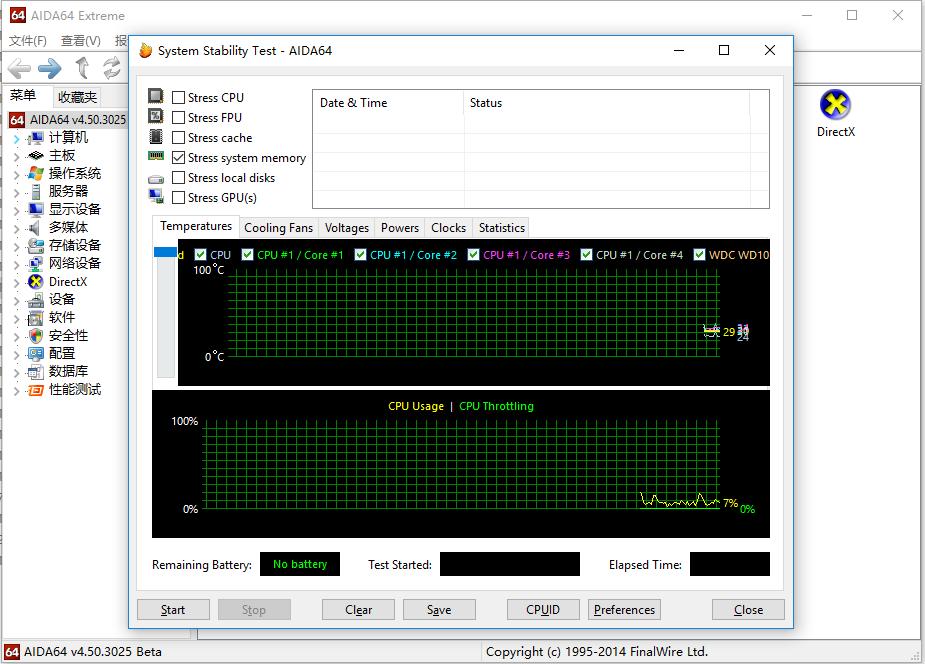Open the CPUID panel
The image size is (925, 664).
pyautogui.click(x=543, y=610)
